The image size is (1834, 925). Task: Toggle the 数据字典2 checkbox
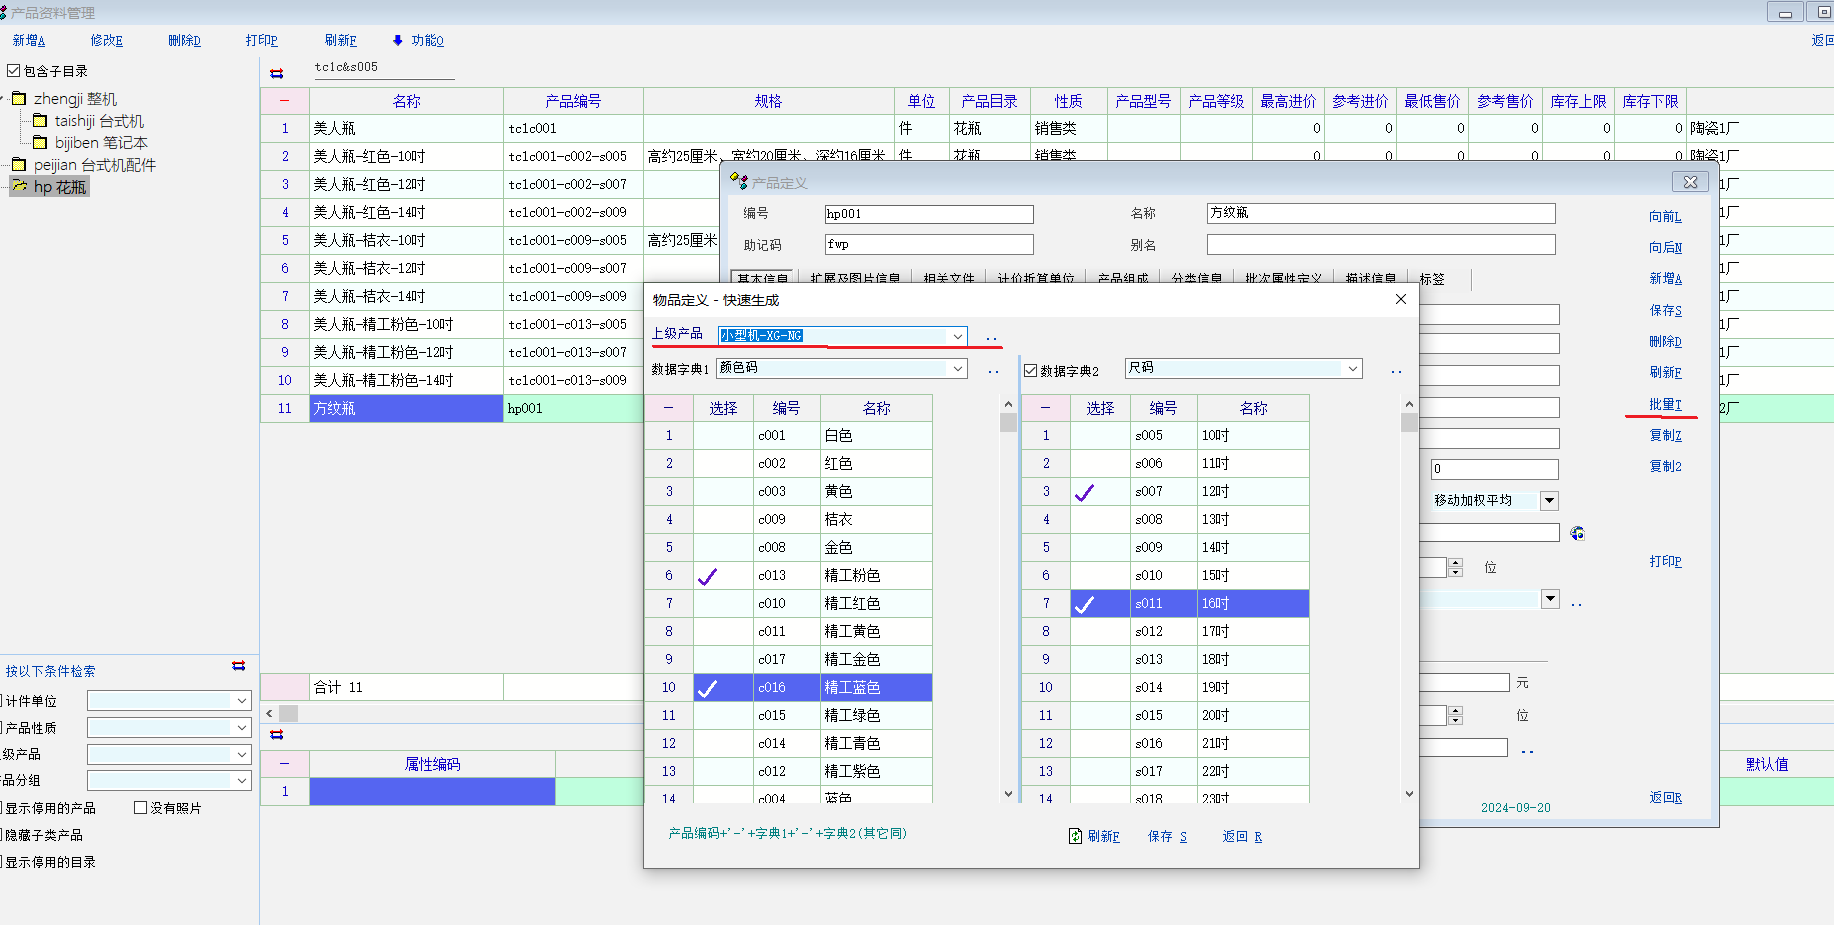pyautogui.click(x=1030, y=370)
